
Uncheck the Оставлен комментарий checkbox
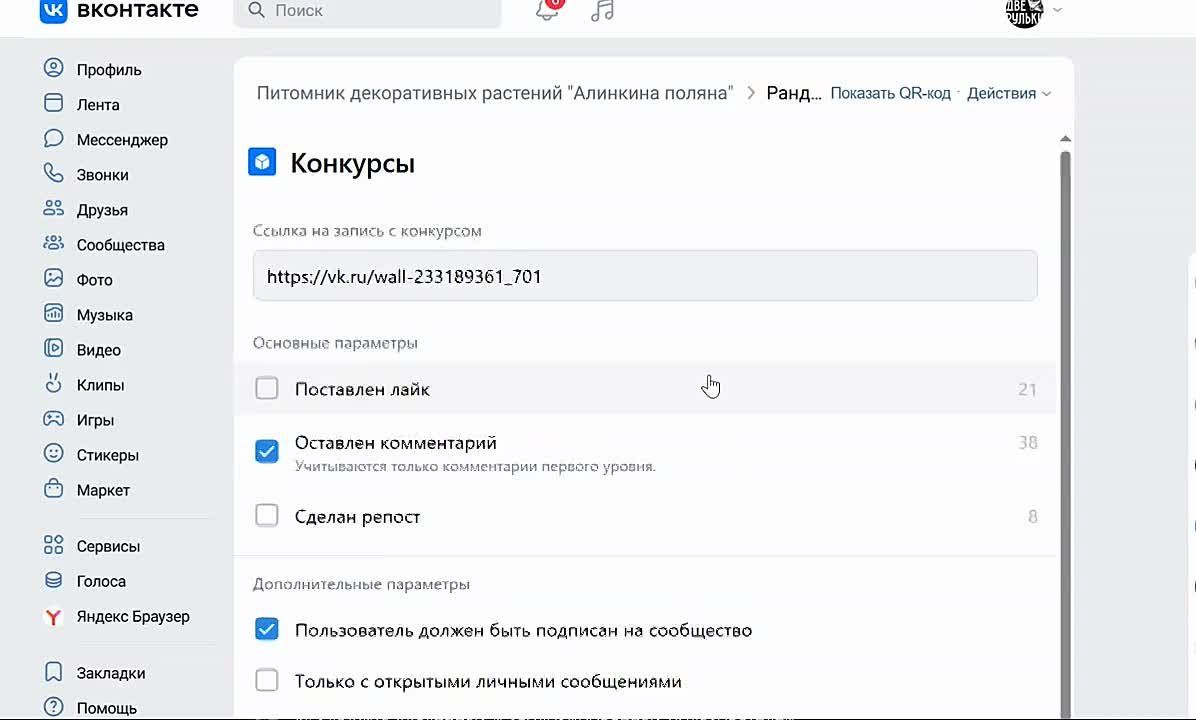(x=267, y=452)
